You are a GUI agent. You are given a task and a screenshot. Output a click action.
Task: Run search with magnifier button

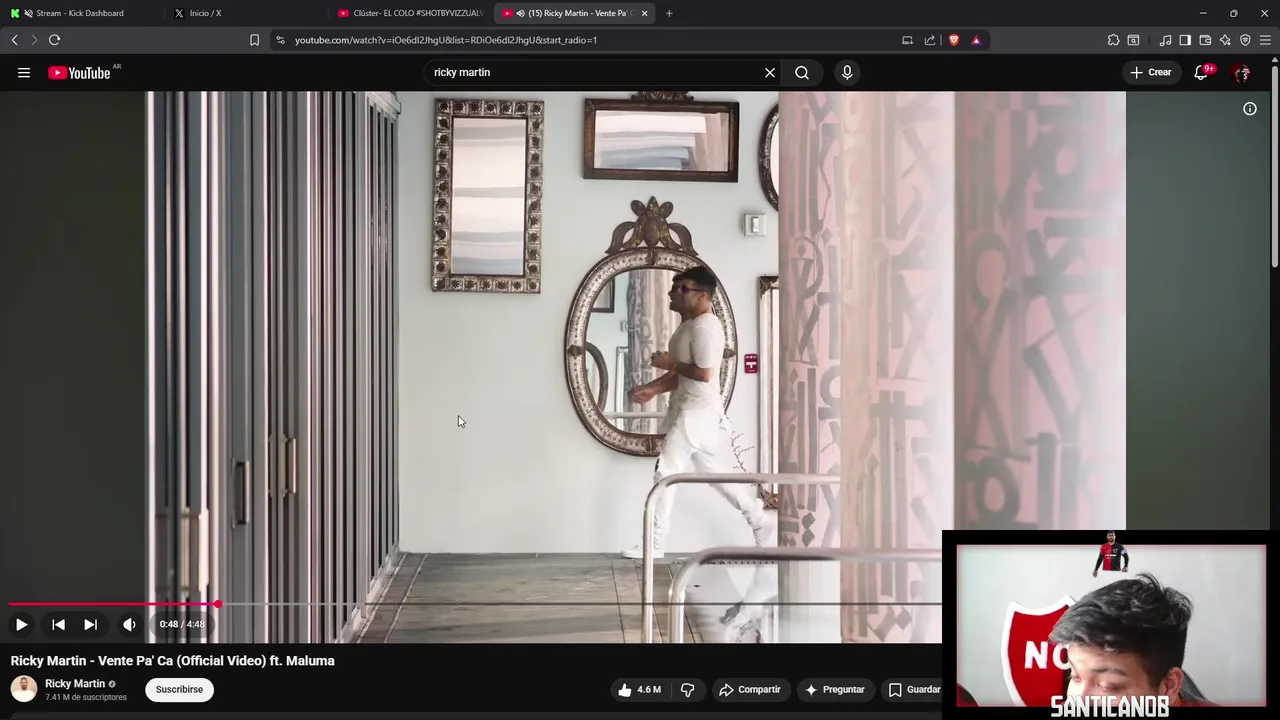click(x=802, y=72)
